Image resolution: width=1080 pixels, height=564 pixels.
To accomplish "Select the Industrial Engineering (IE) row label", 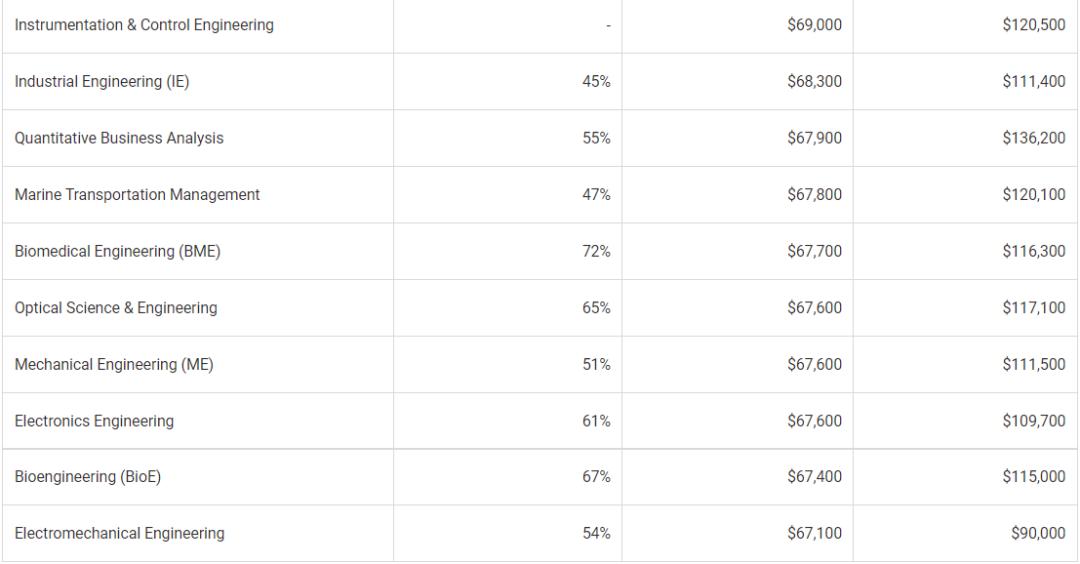I will click(x=102, y=82).
